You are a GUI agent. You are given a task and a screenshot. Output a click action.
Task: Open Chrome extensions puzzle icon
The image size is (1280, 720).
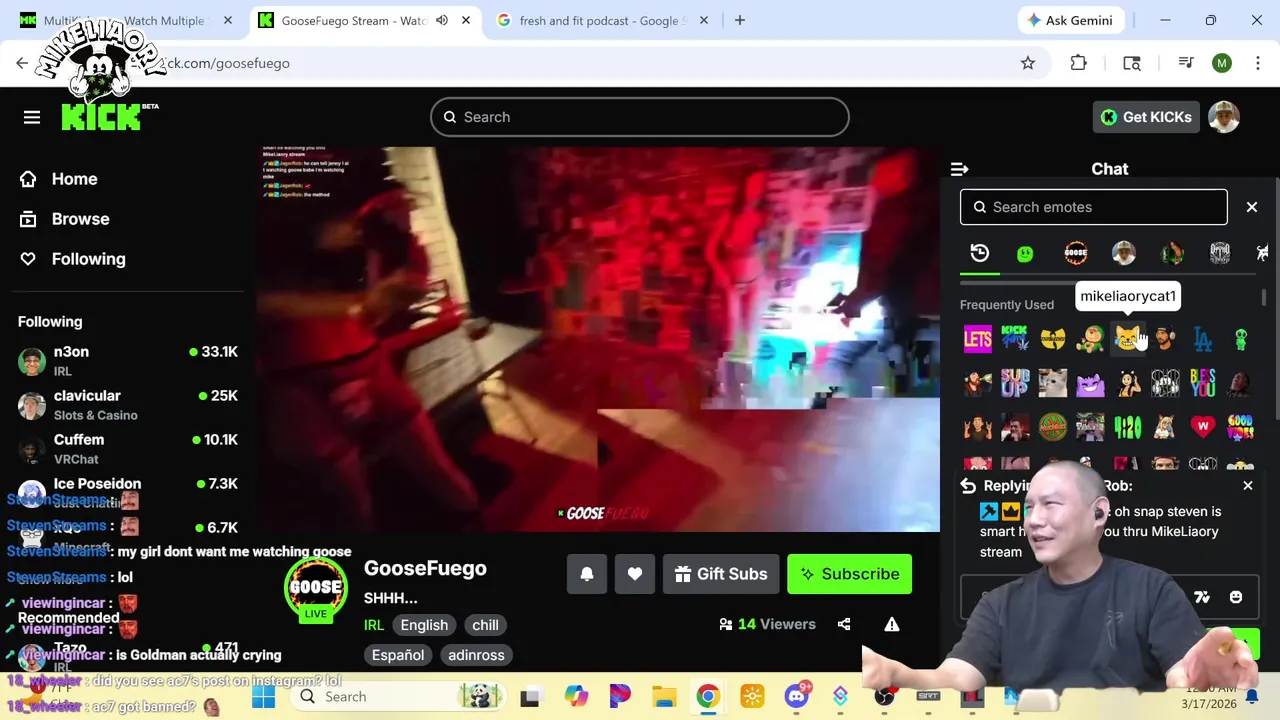pos(1078,63)
